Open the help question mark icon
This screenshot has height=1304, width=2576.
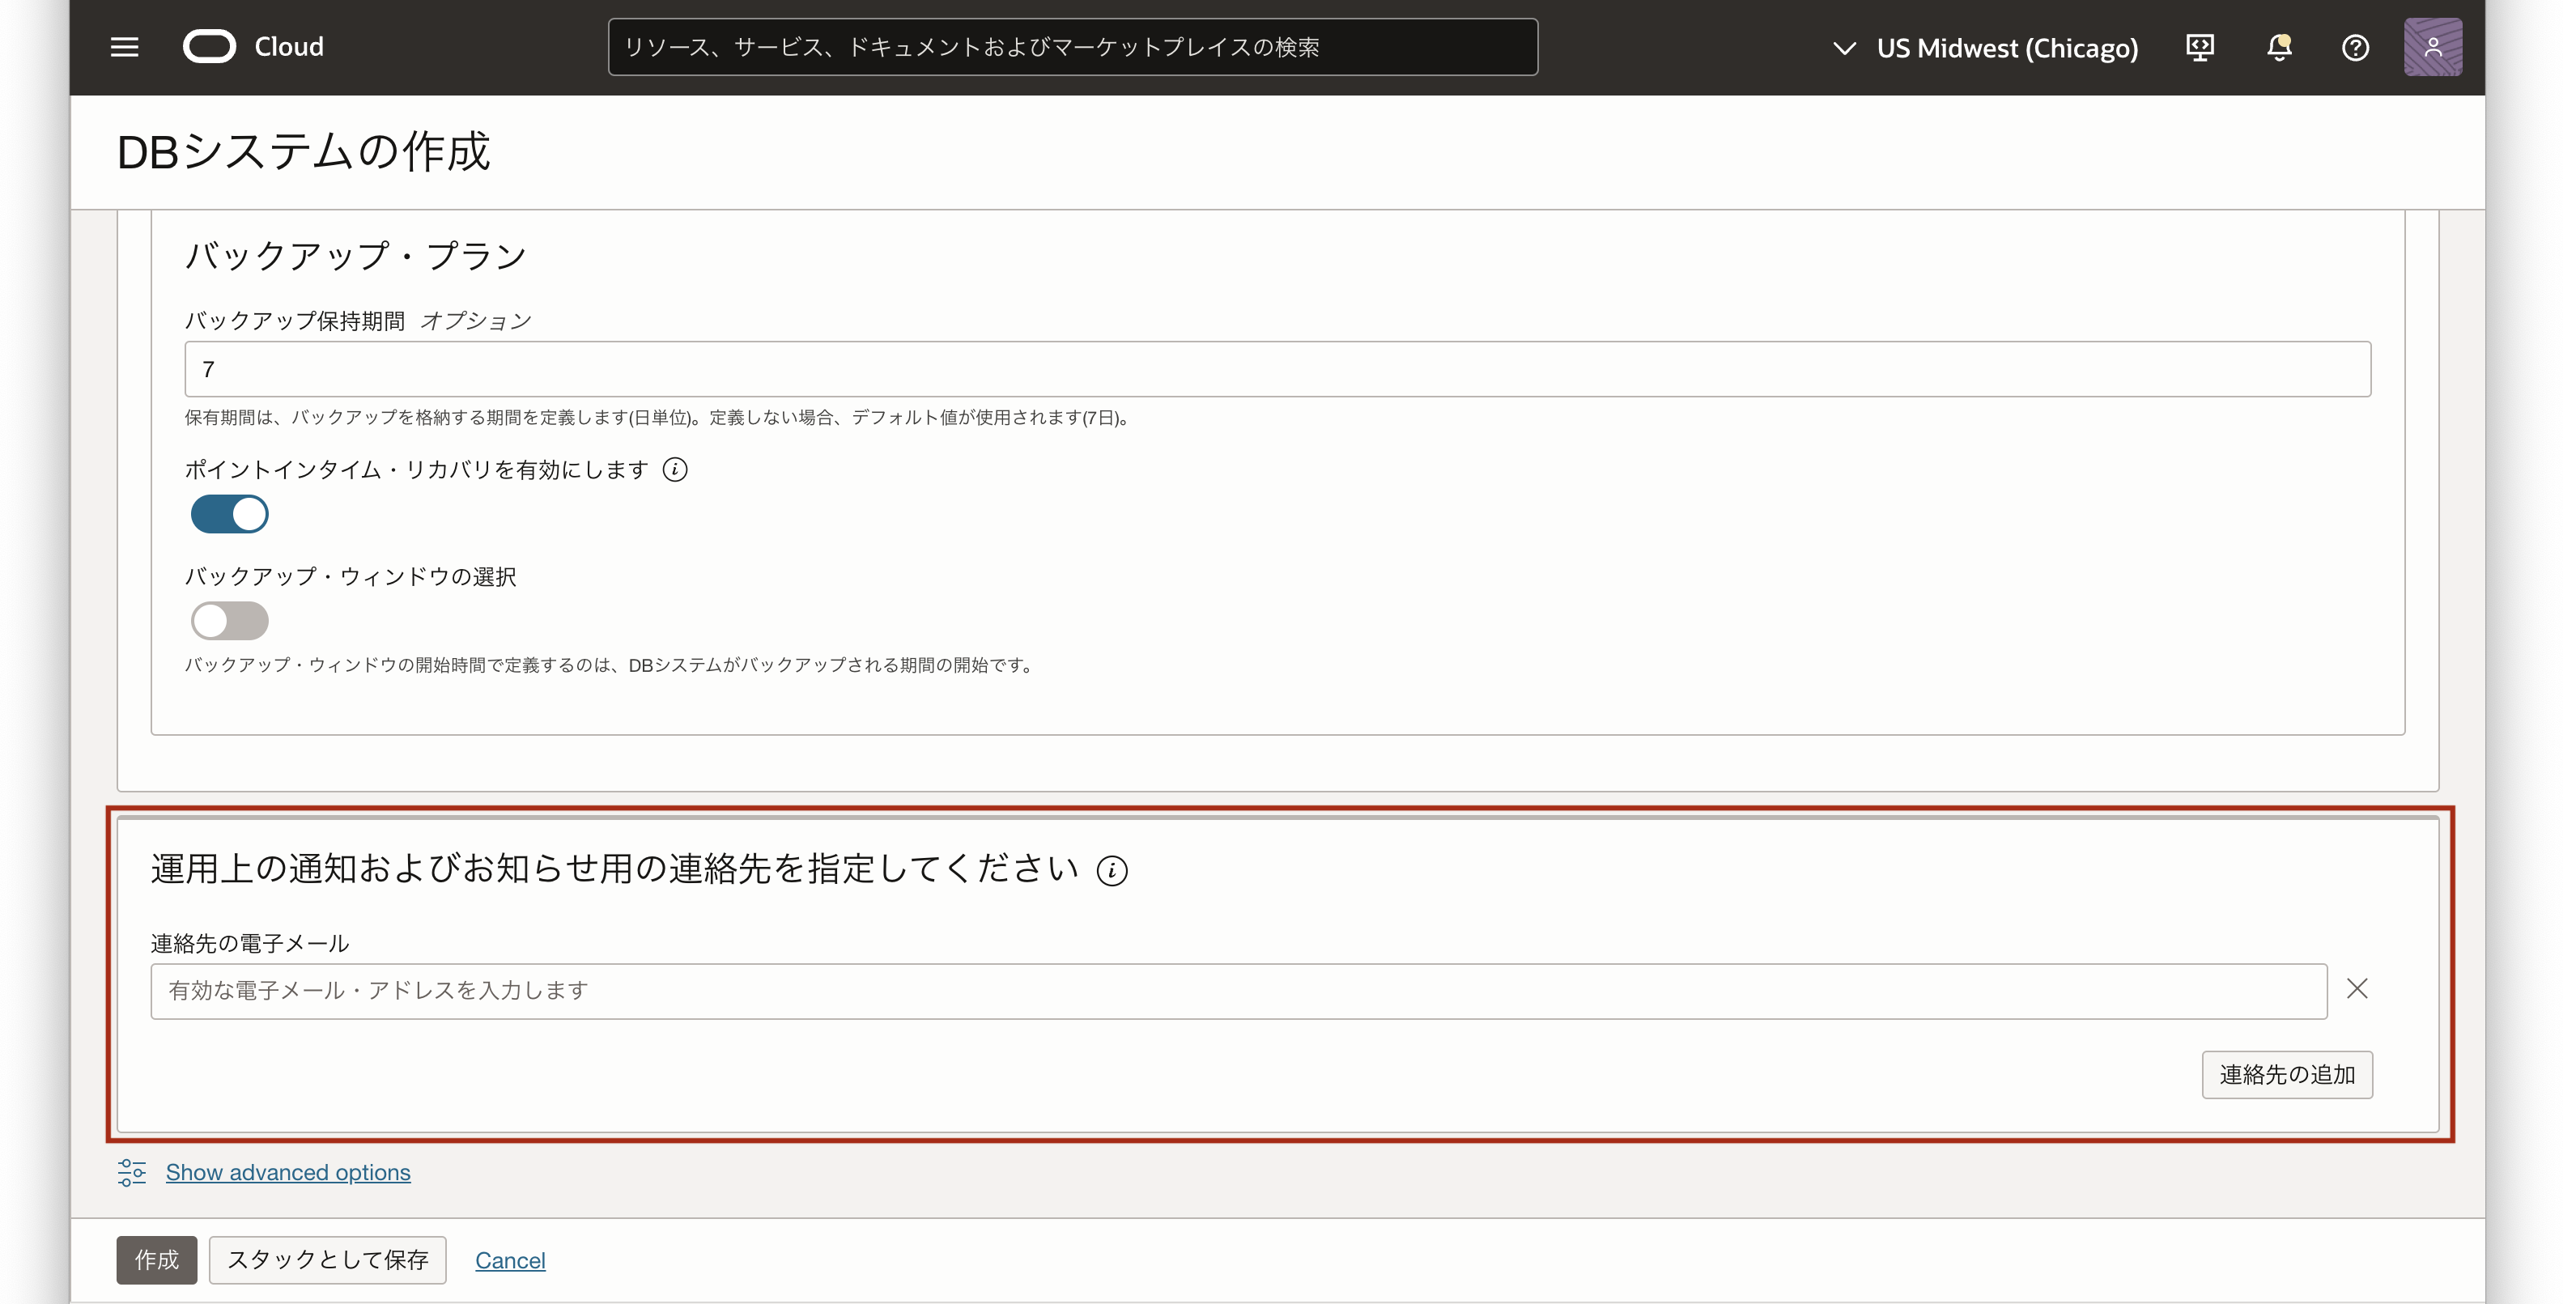(x=2355, y=47)
